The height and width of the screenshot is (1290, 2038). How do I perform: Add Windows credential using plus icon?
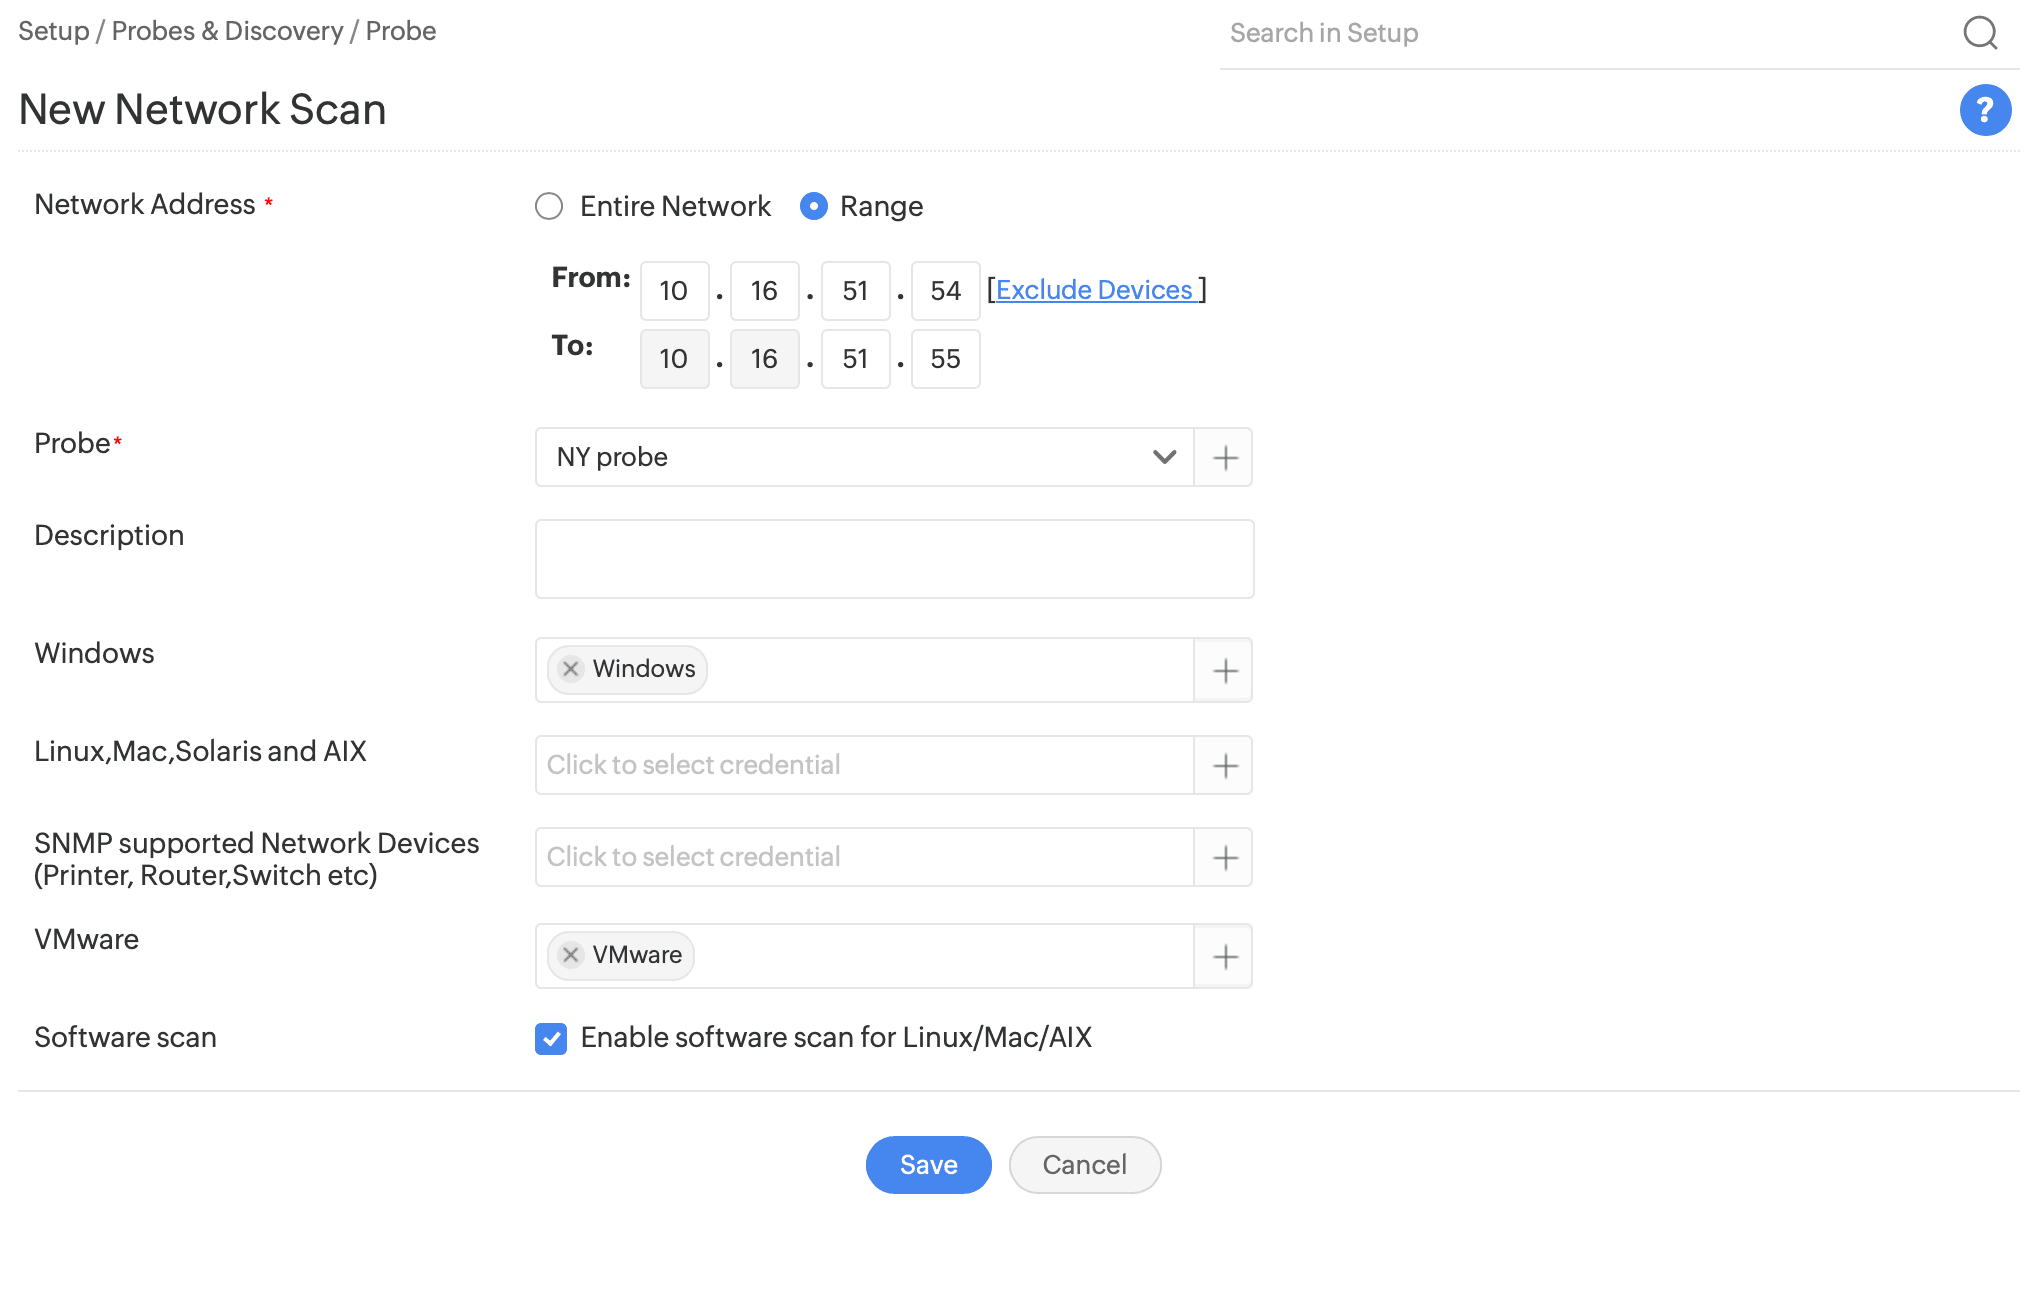(1224, 670)
